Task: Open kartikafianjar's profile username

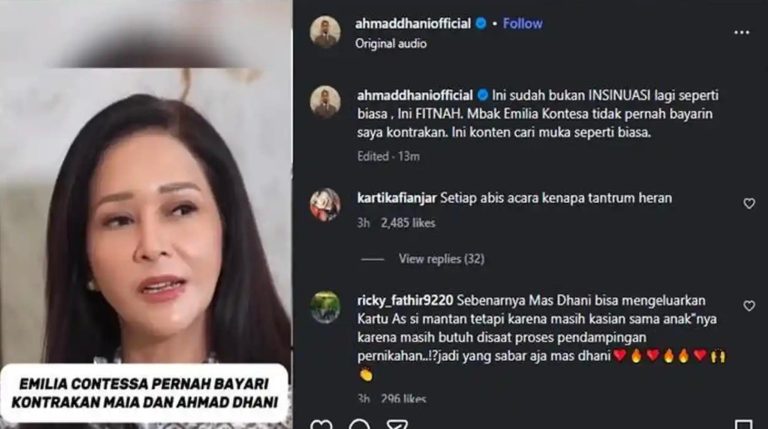Action: (x=397, y=198)
